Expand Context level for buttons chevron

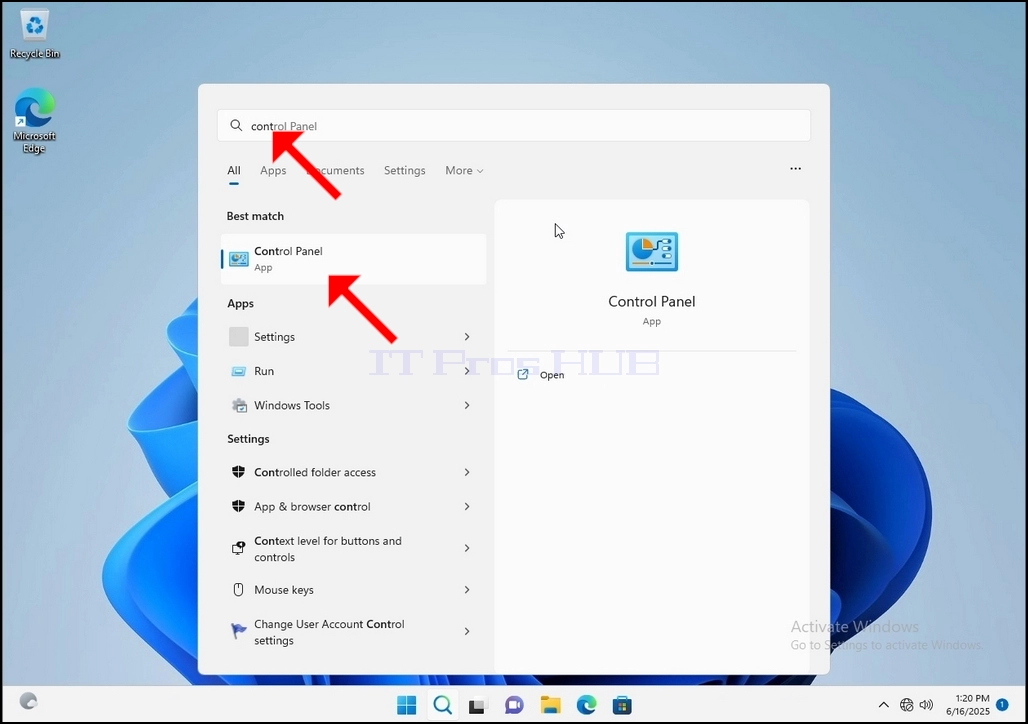pos(467,548)
